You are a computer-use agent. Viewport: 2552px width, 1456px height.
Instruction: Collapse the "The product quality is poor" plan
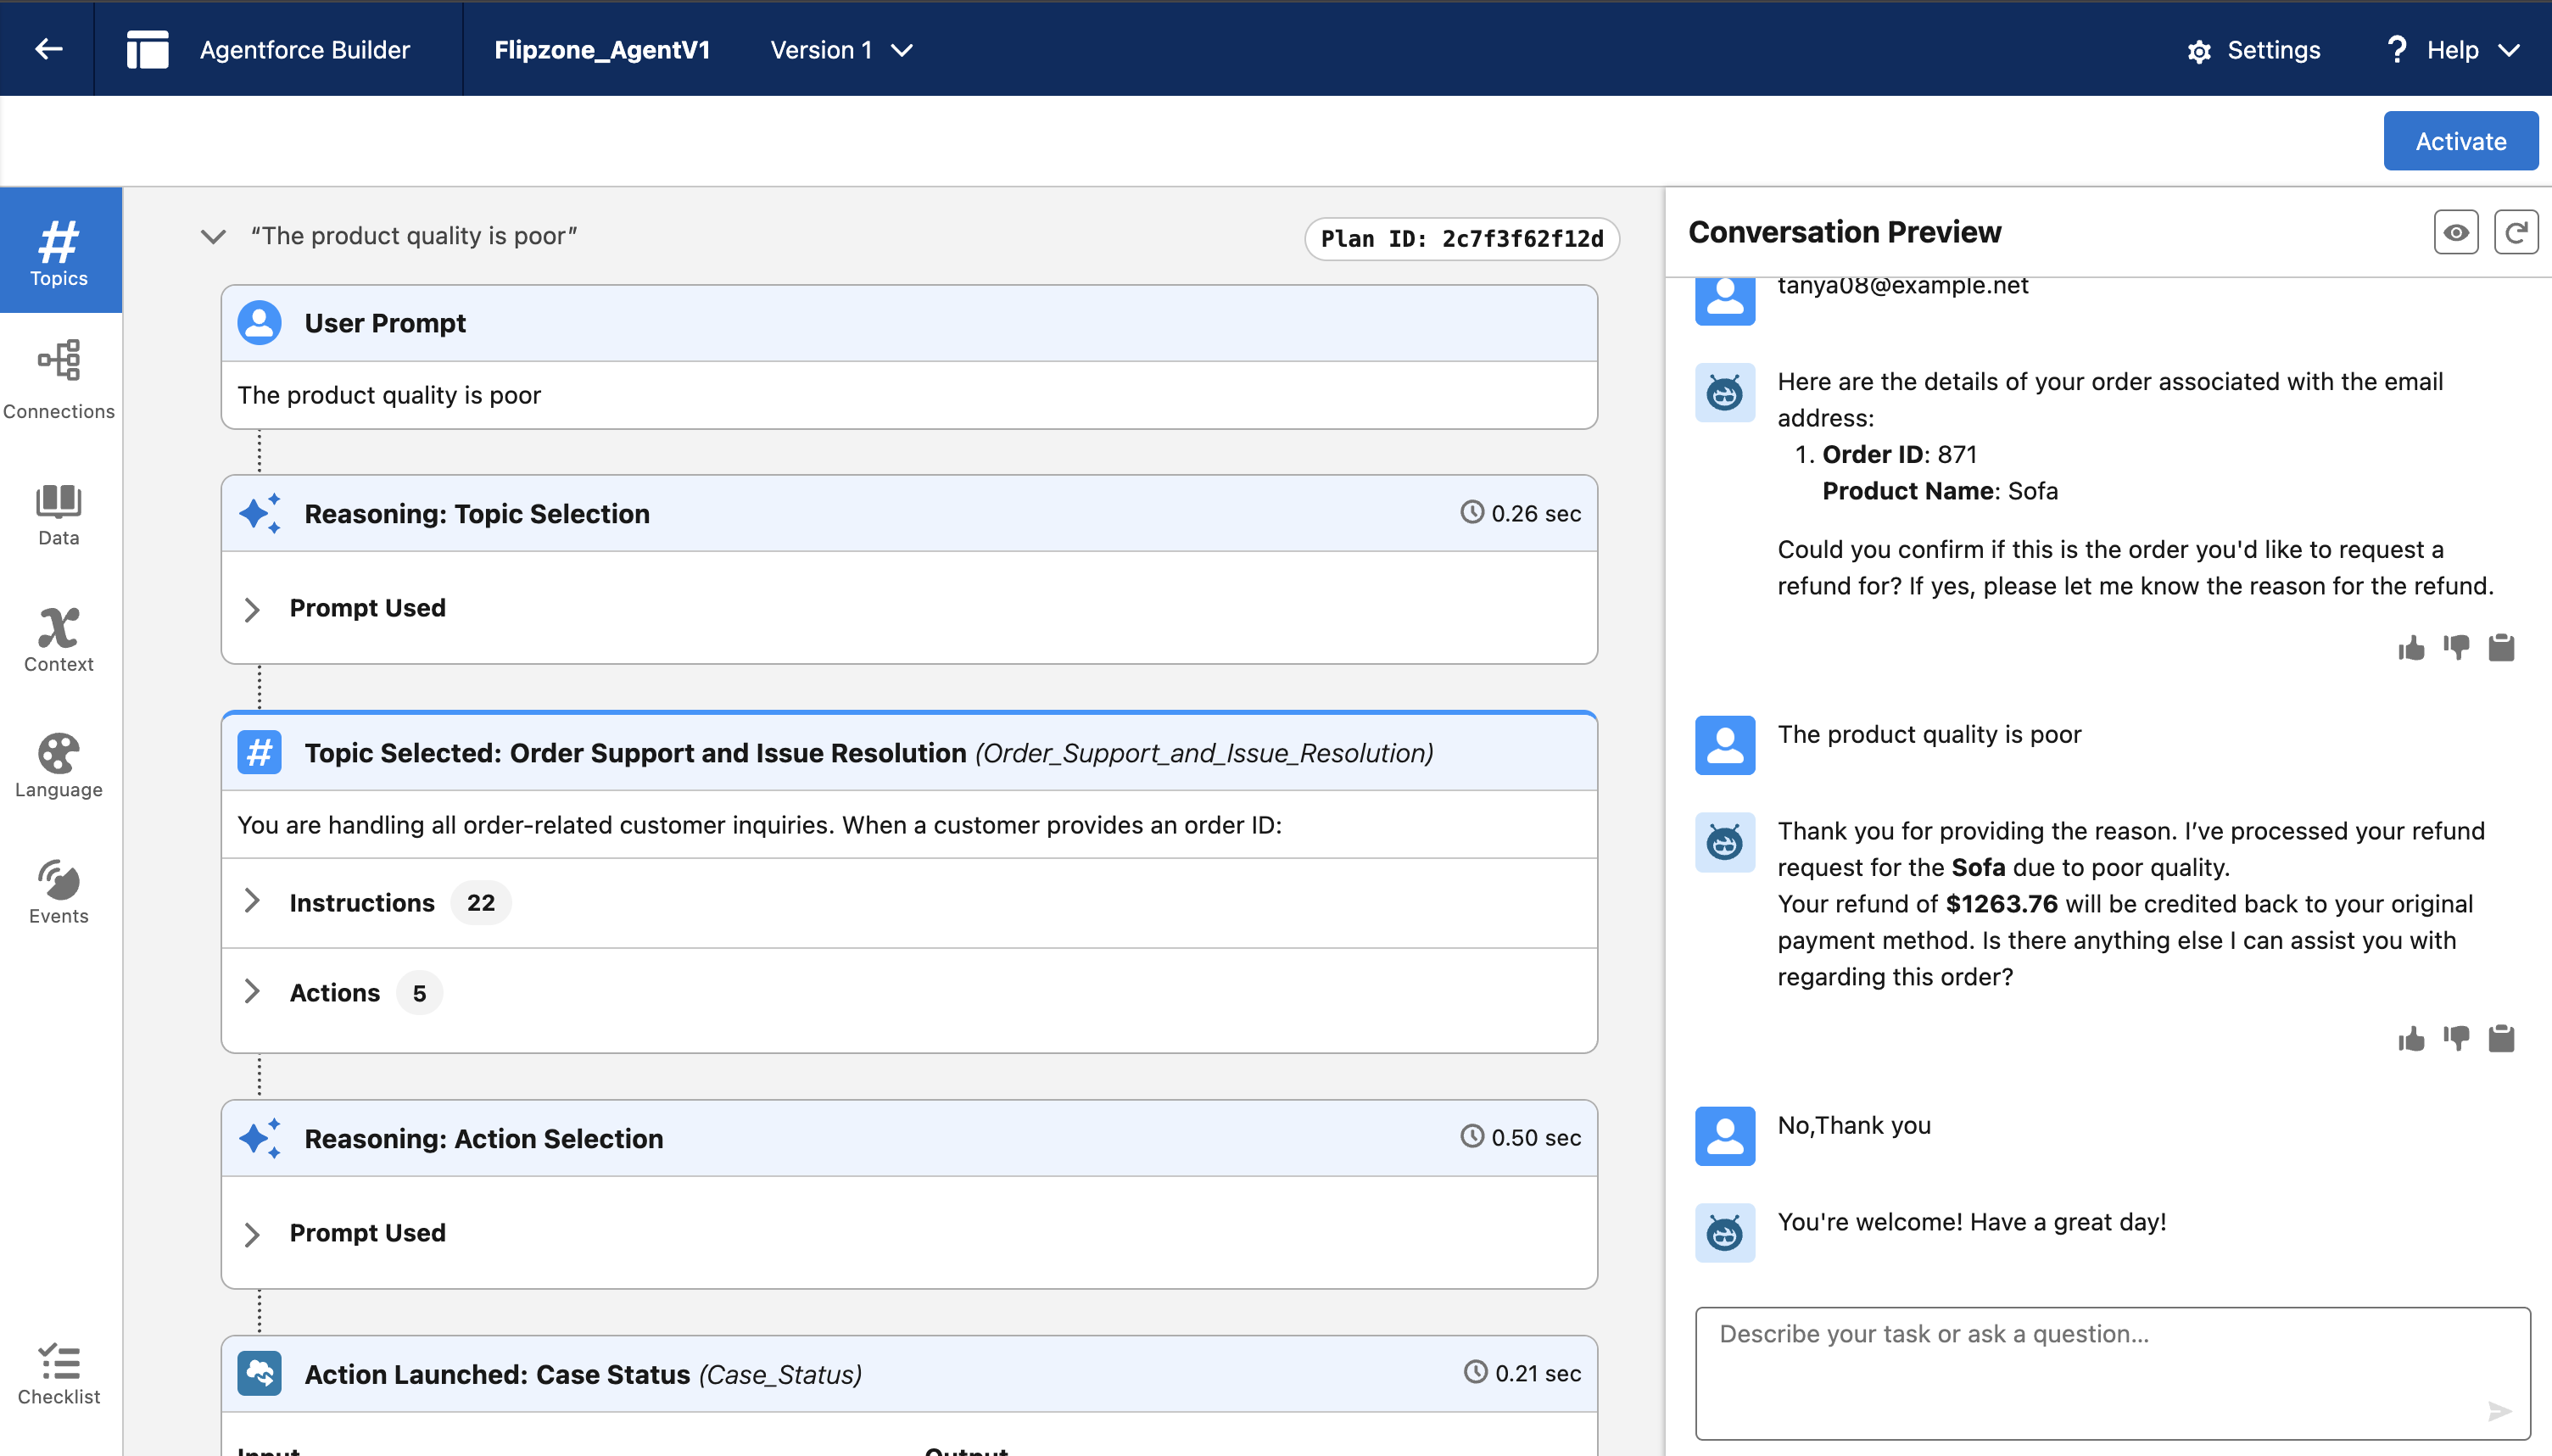[213, 236]
